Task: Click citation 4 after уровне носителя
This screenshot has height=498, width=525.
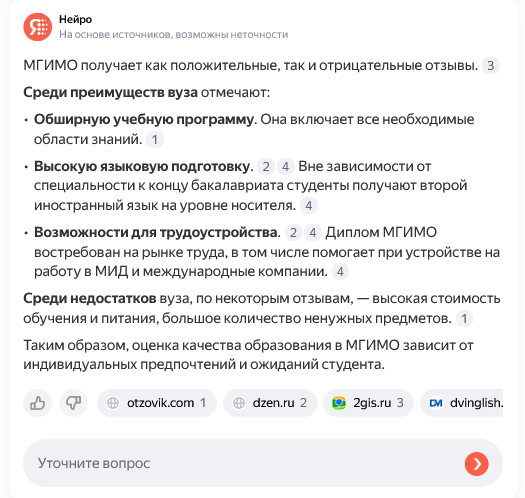Action: [x=309, y=206]
